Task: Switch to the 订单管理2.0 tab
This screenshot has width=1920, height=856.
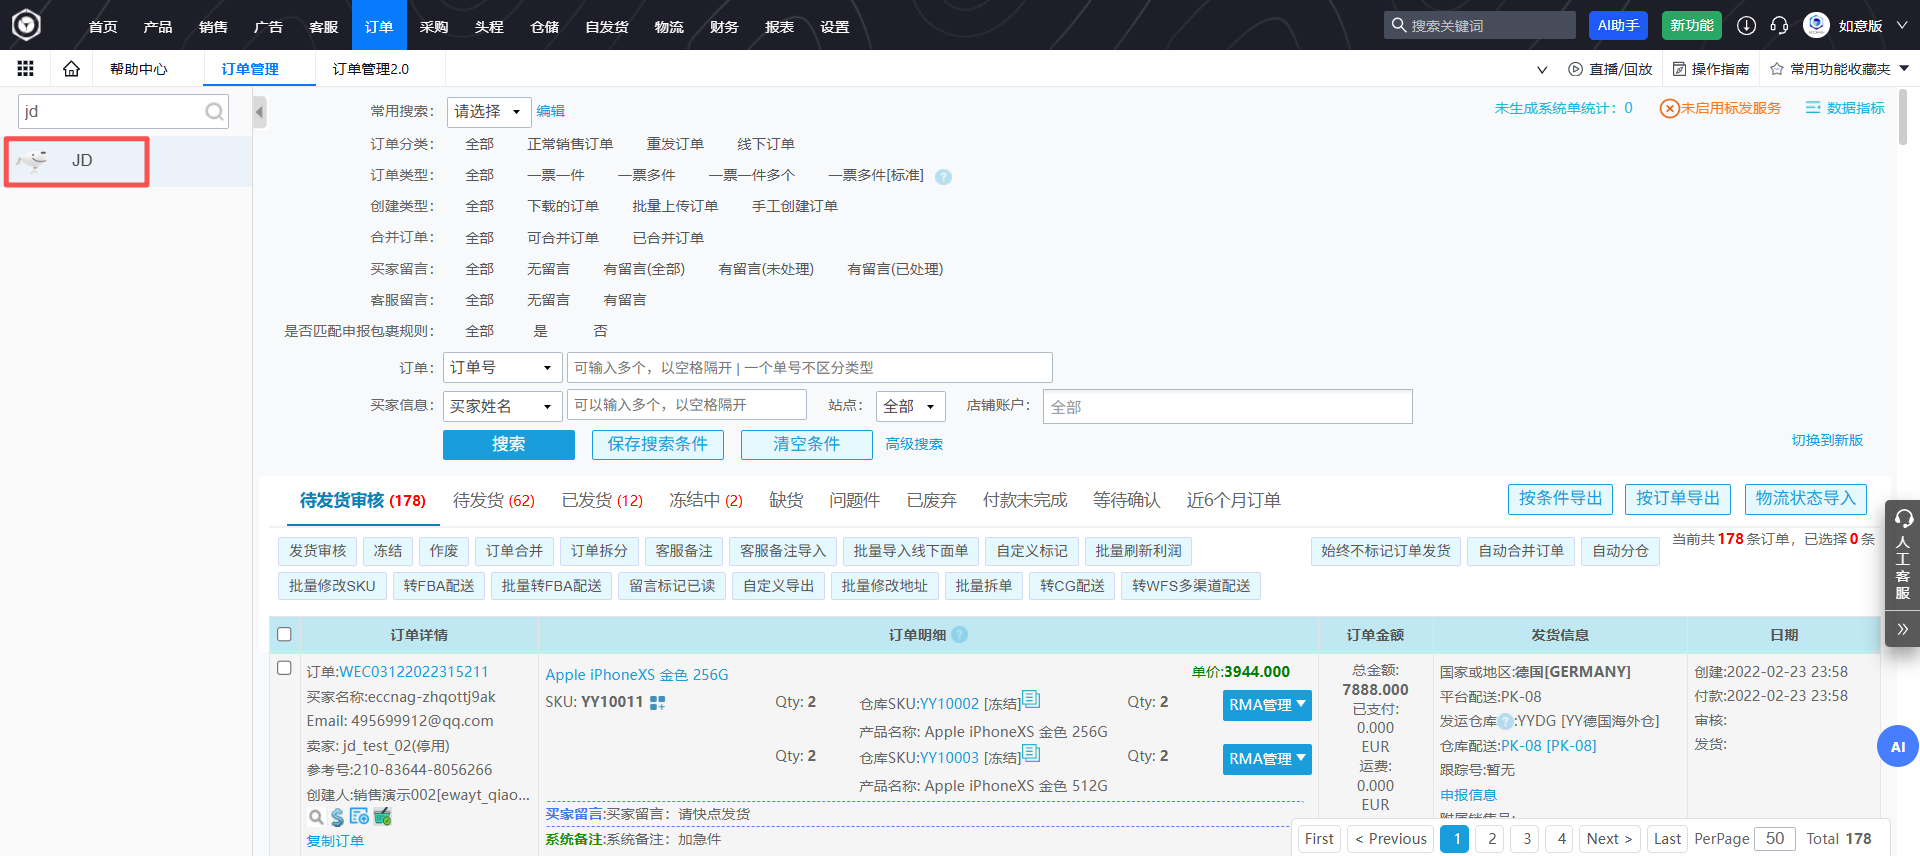Action: (x=371, y=69)
